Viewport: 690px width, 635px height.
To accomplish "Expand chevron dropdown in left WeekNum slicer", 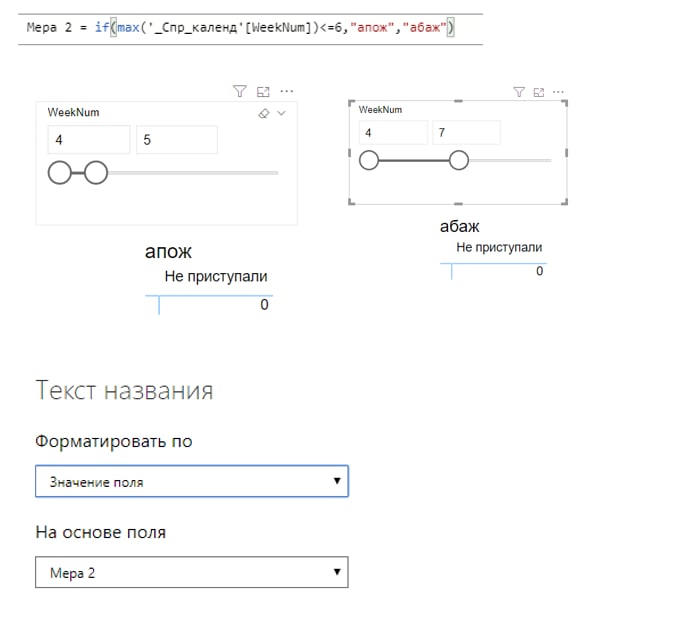I will 282,113.
